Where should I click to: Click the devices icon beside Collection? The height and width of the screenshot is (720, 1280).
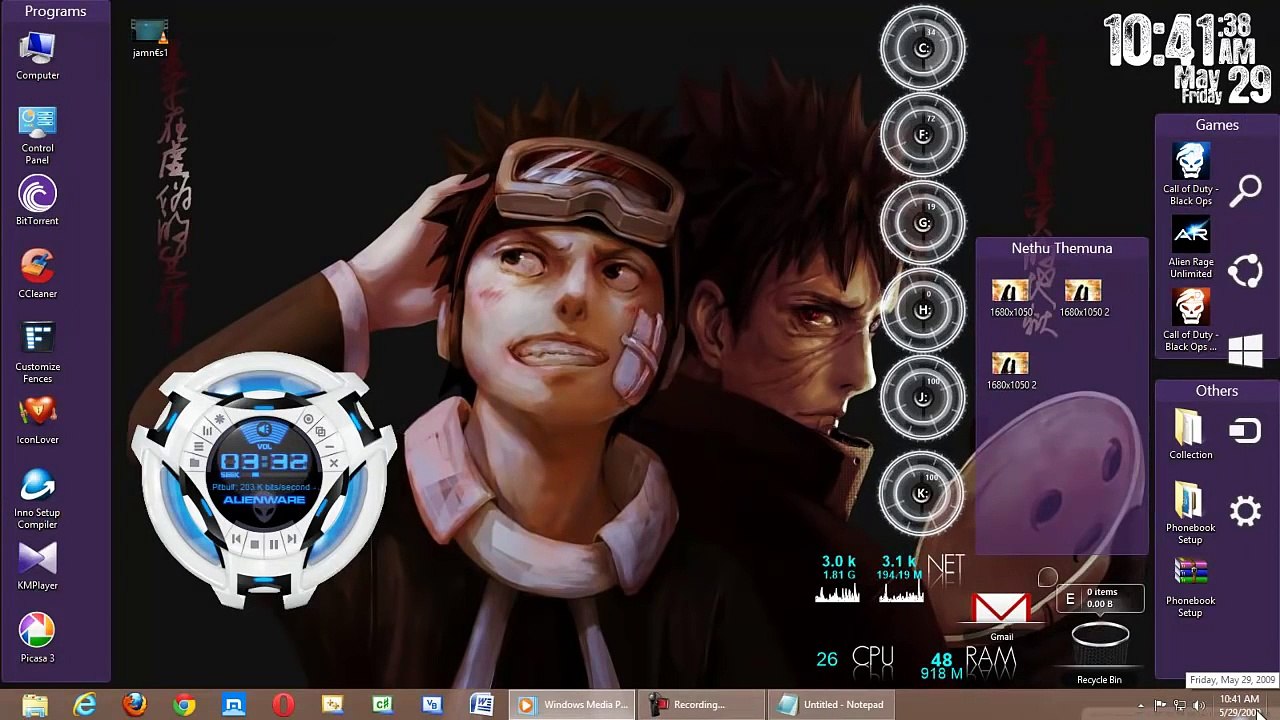1246,431
